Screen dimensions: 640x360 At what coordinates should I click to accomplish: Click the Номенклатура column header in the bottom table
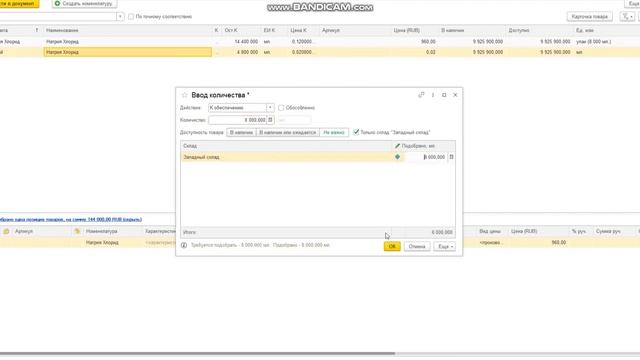(113, 231)
